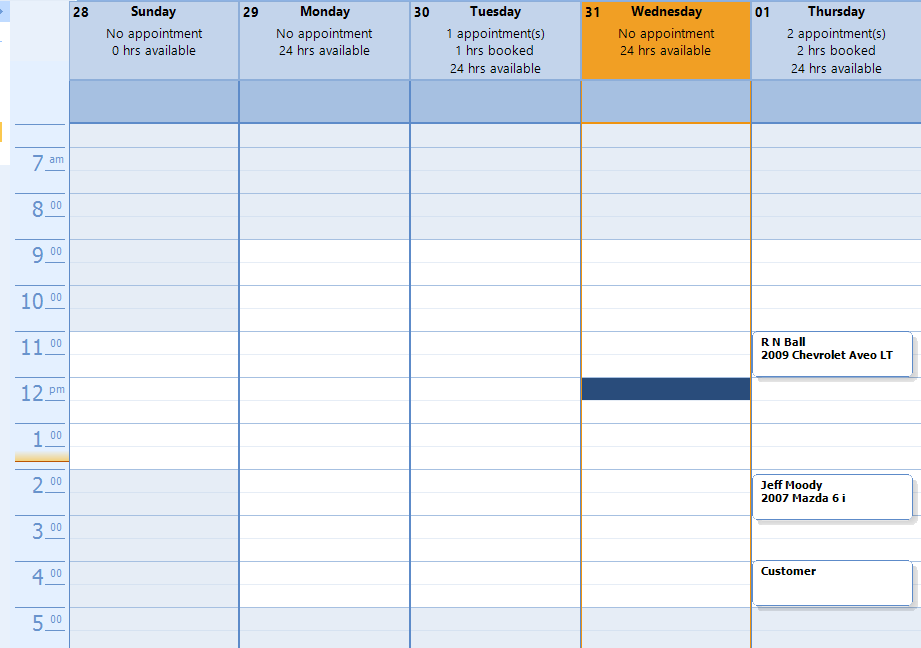
Task: Click the Customer appointment at 4:00
Action: (x=832, y=583)
